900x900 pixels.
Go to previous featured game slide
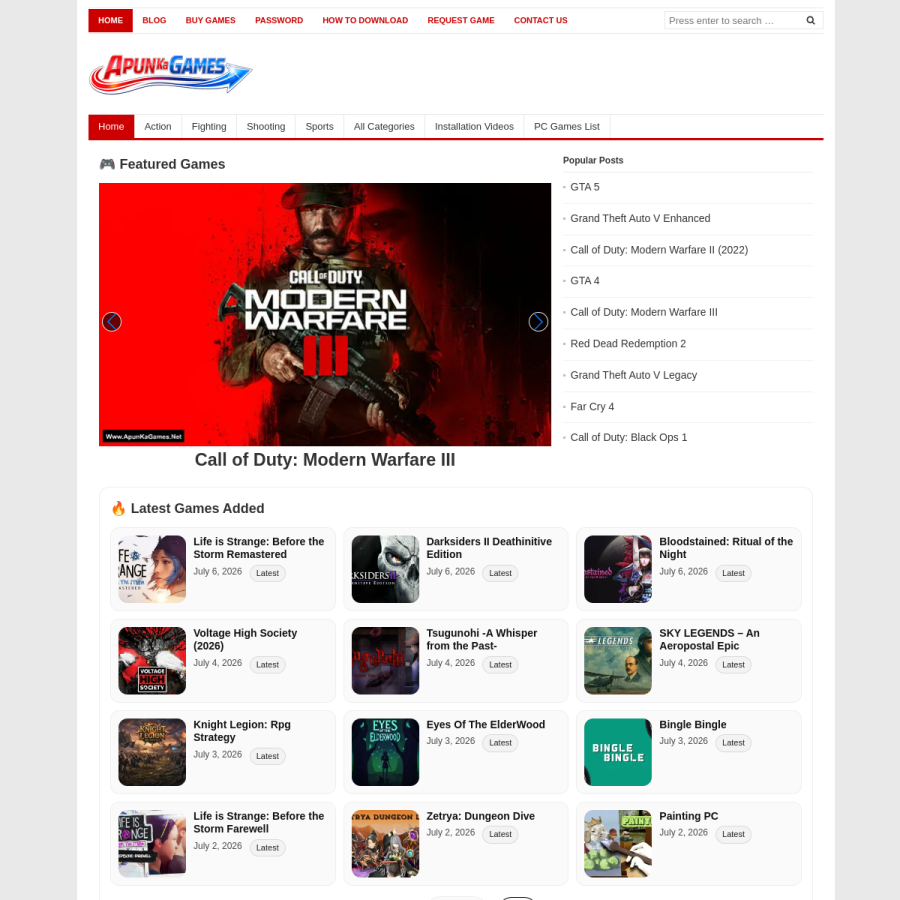click(111, 322)
